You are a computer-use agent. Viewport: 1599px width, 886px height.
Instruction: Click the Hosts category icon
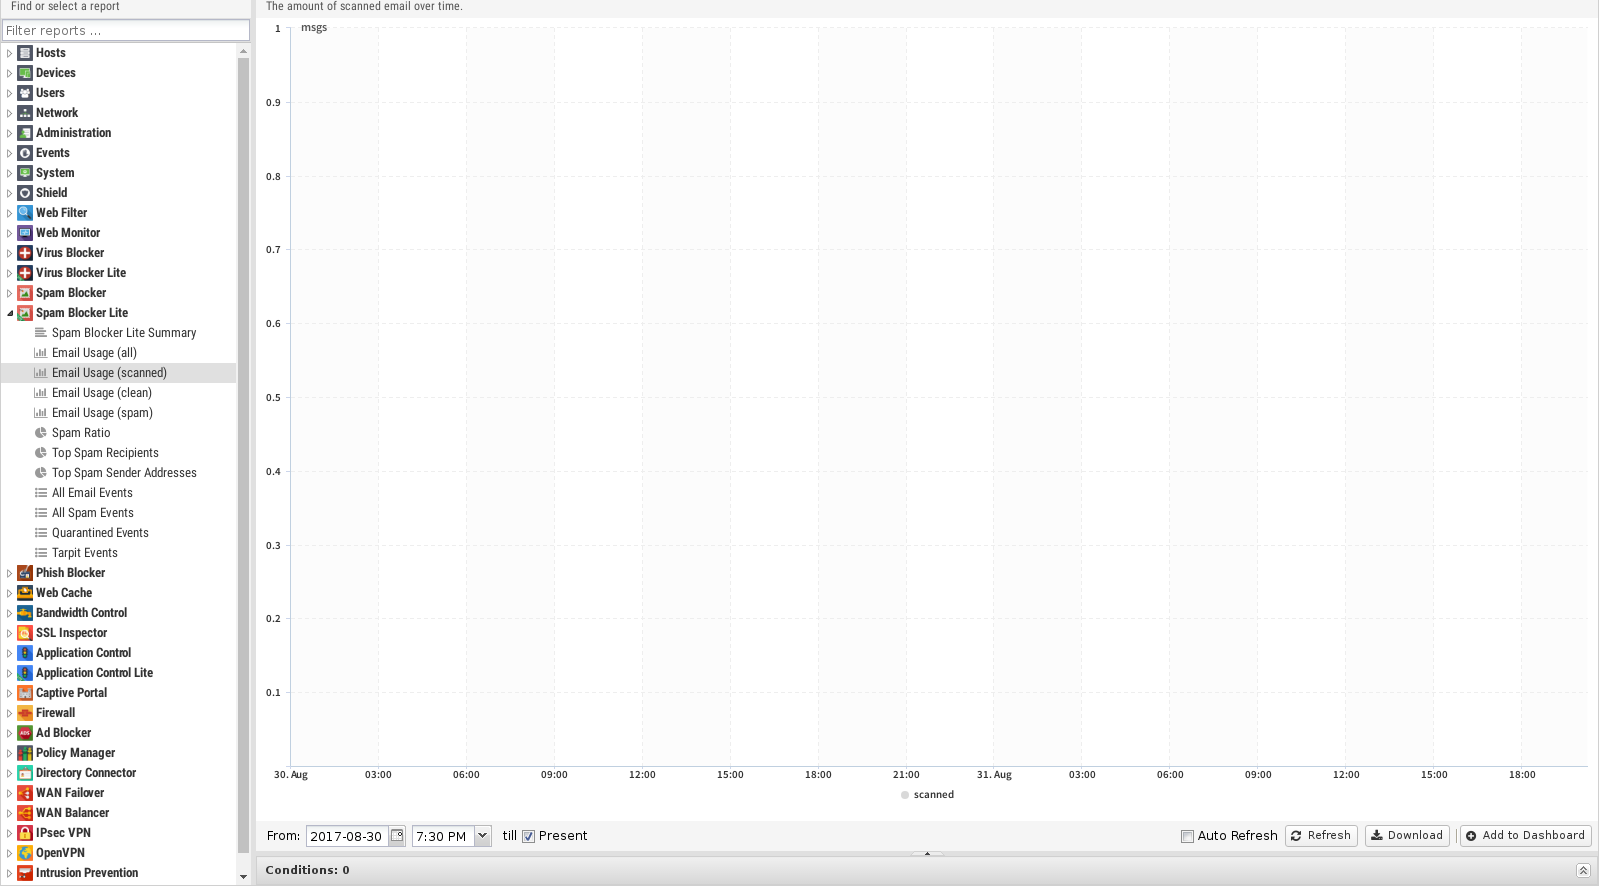click(x=25, y=53)
